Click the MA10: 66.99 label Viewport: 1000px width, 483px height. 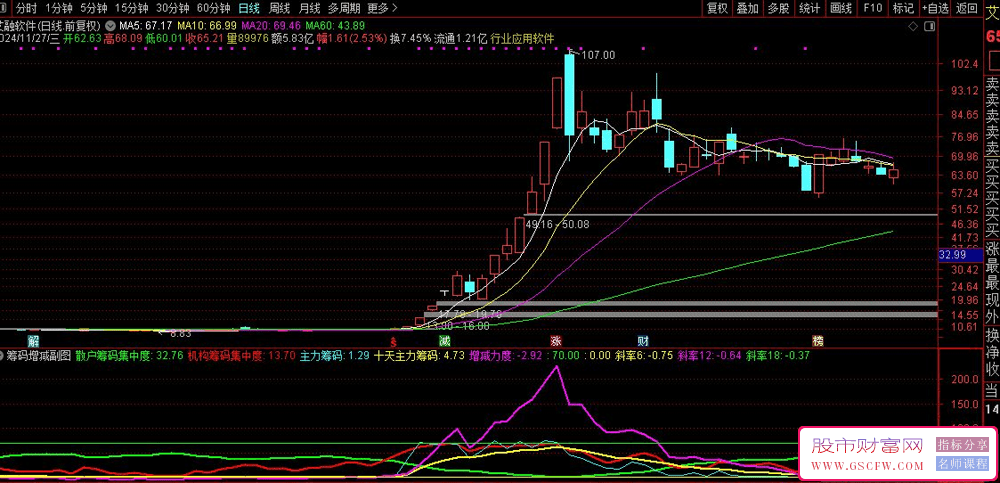click(207, 26)
